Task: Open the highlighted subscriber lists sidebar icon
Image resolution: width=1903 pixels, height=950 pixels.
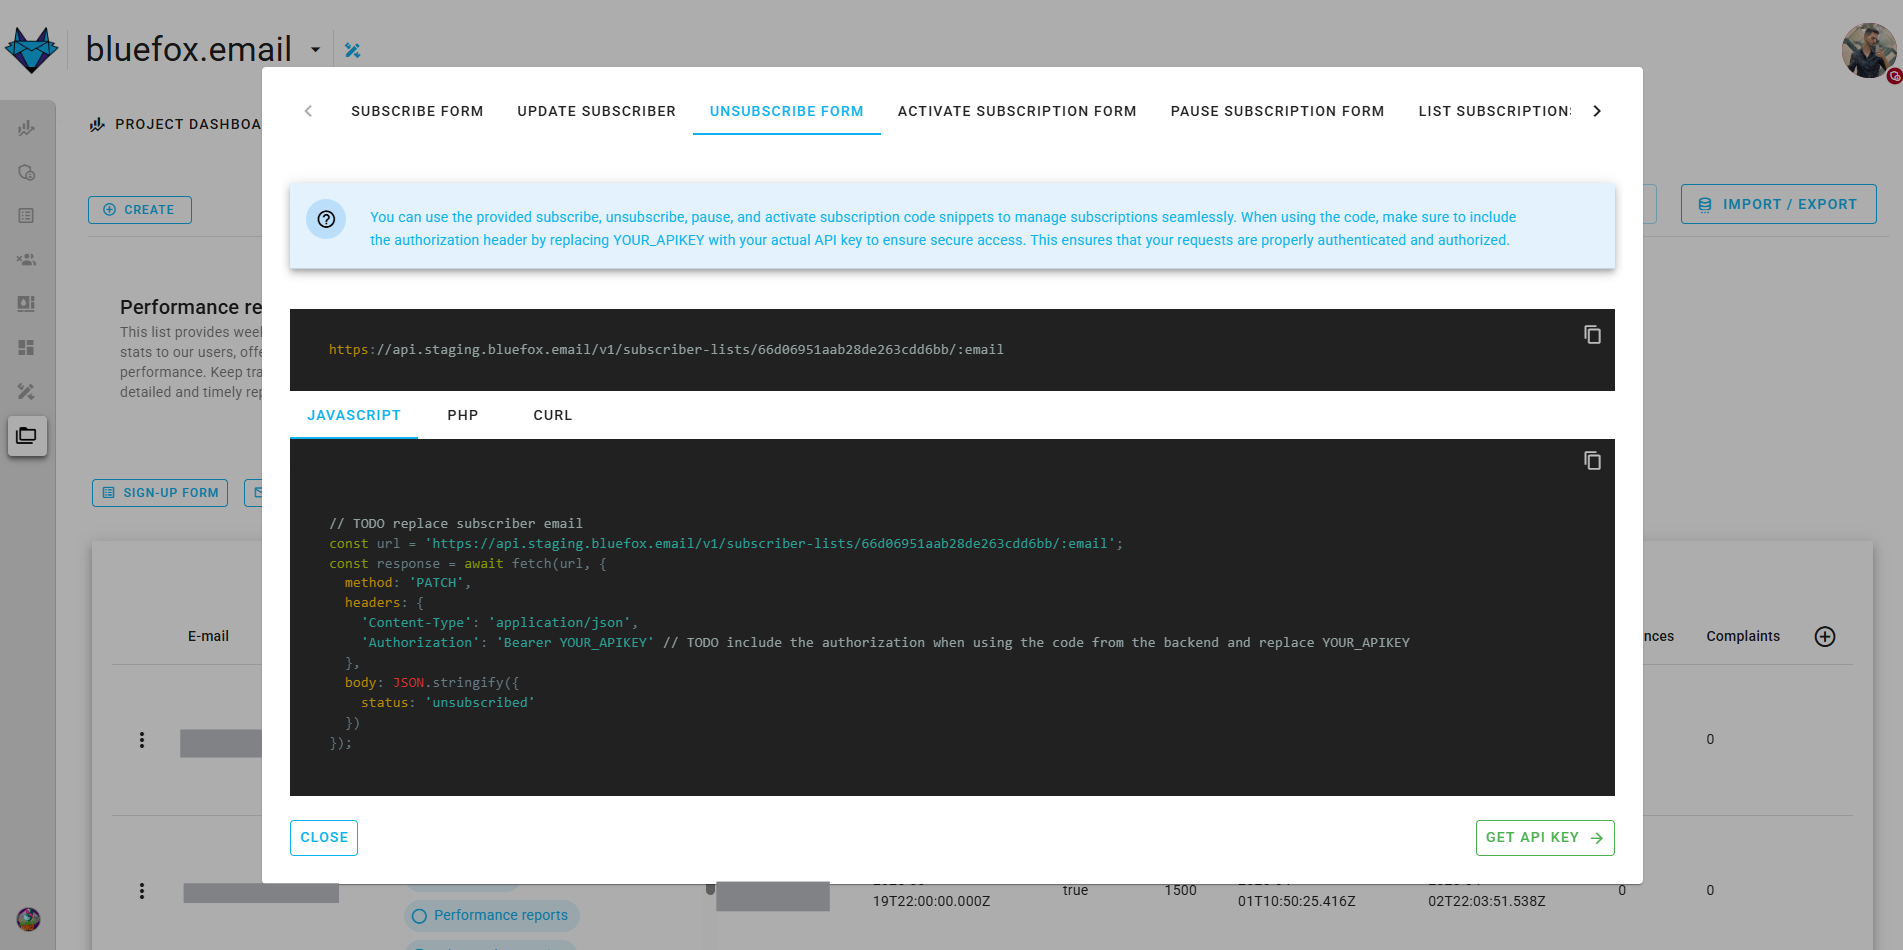Action: point(27,436)
